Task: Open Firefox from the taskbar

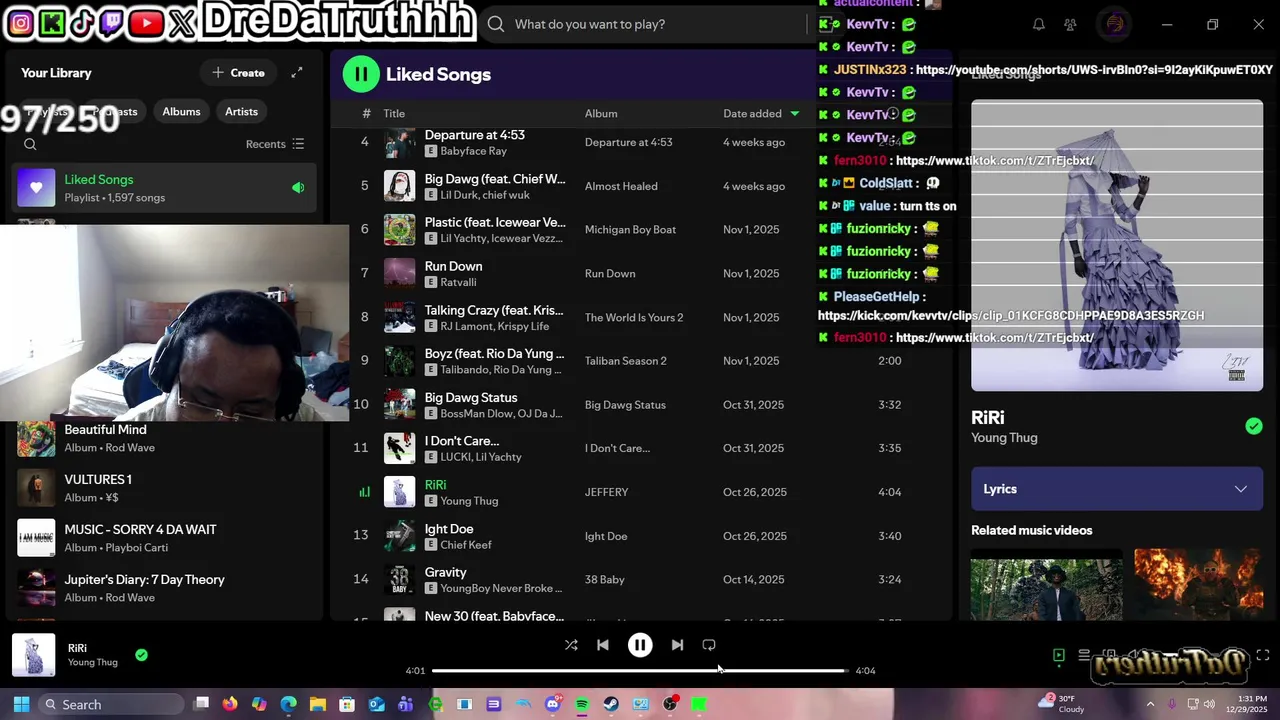Action: [x=230, y=704]
